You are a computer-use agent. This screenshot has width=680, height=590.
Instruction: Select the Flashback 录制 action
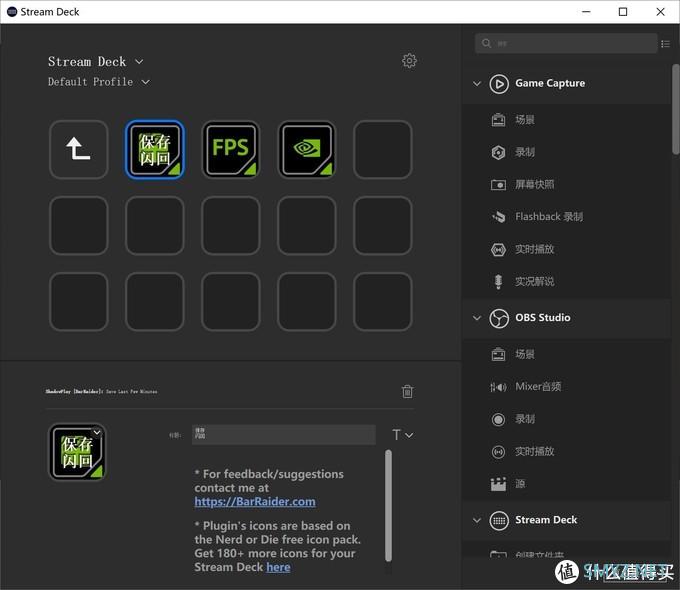pos(548,217)
